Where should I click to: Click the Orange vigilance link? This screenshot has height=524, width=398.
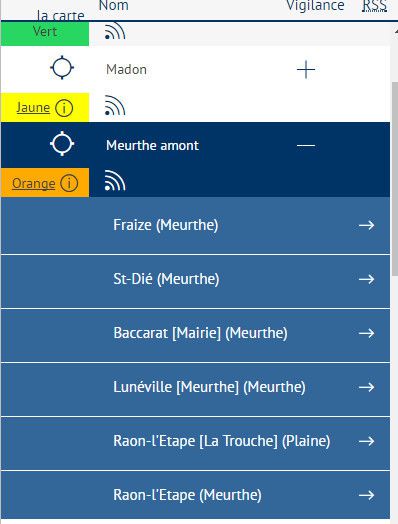(x=33, y=183)
